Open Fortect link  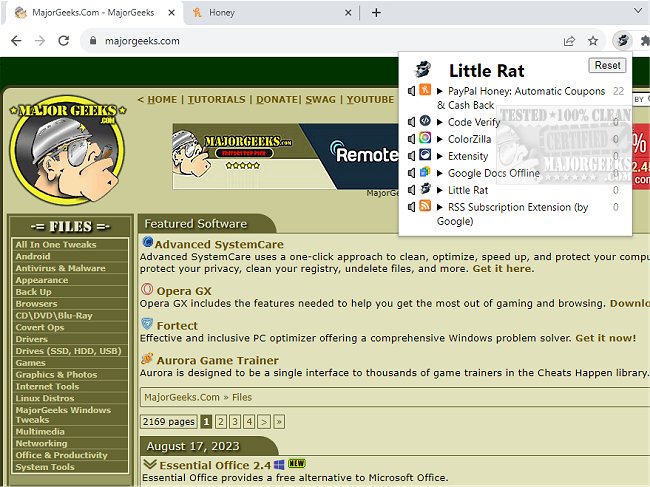177,326
